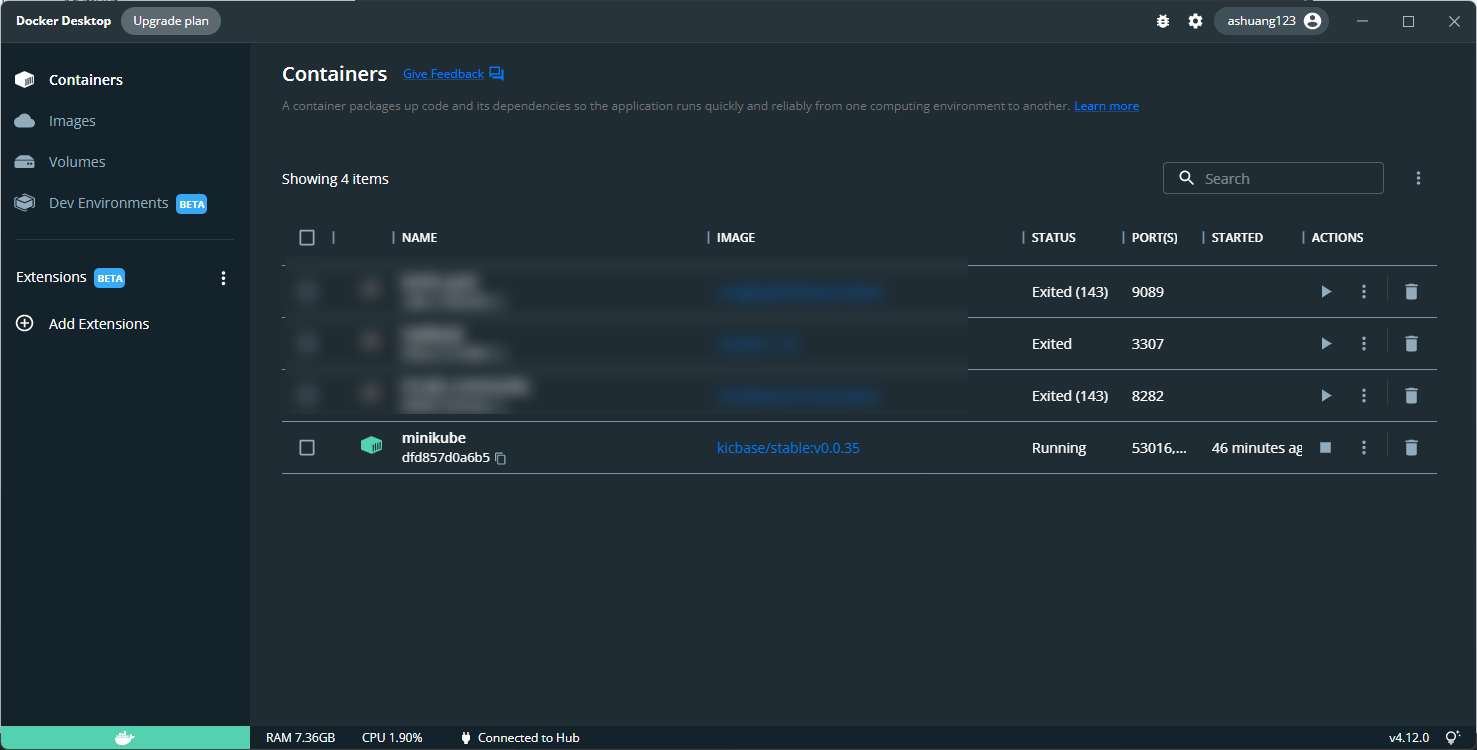The height and width of the screenshot is (750, 1477).
Task: Delete the minikube container
Action: [x=1411, y=448]
